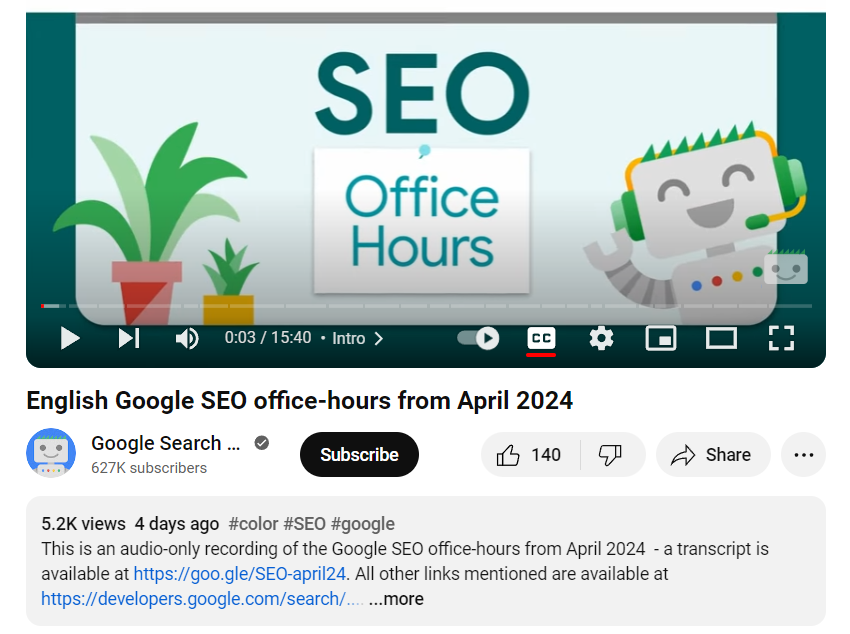Image resolution: width=850 pixels, height=634 pixels.
Task: Share the video
Action: pos(713,455)
